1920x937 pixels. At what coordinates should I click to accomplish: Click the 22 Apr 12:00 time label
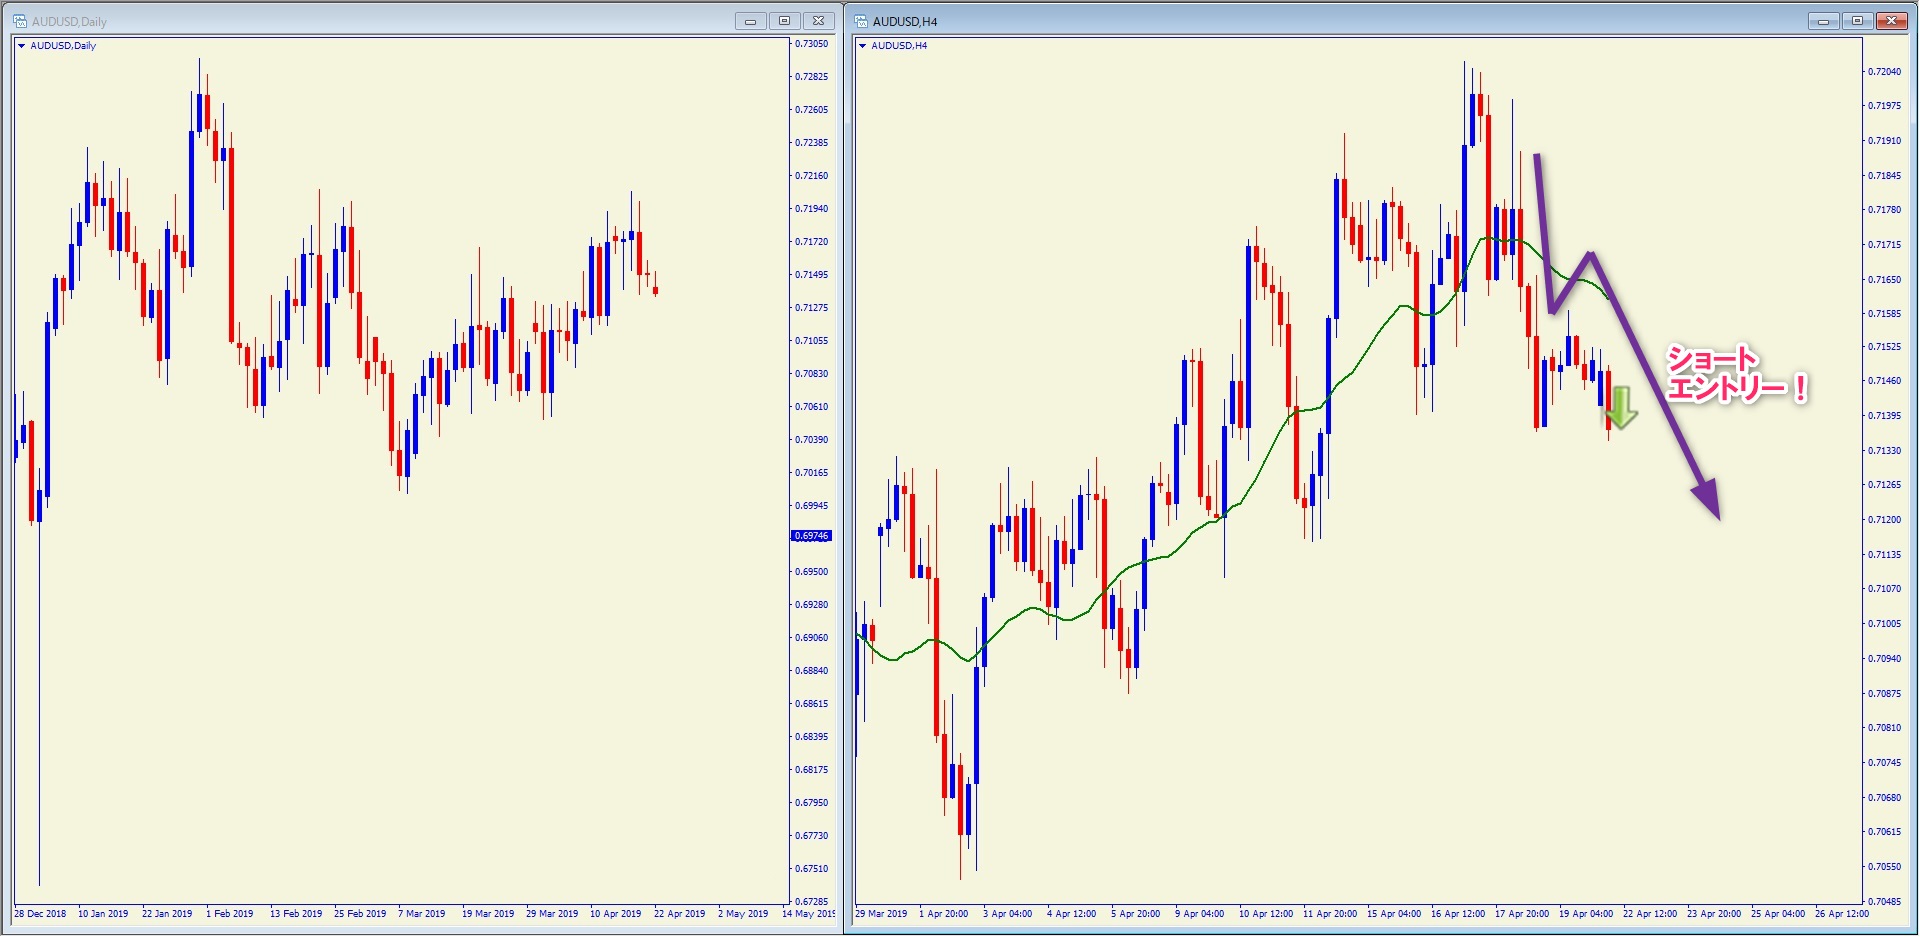(x=1650, y=914)
